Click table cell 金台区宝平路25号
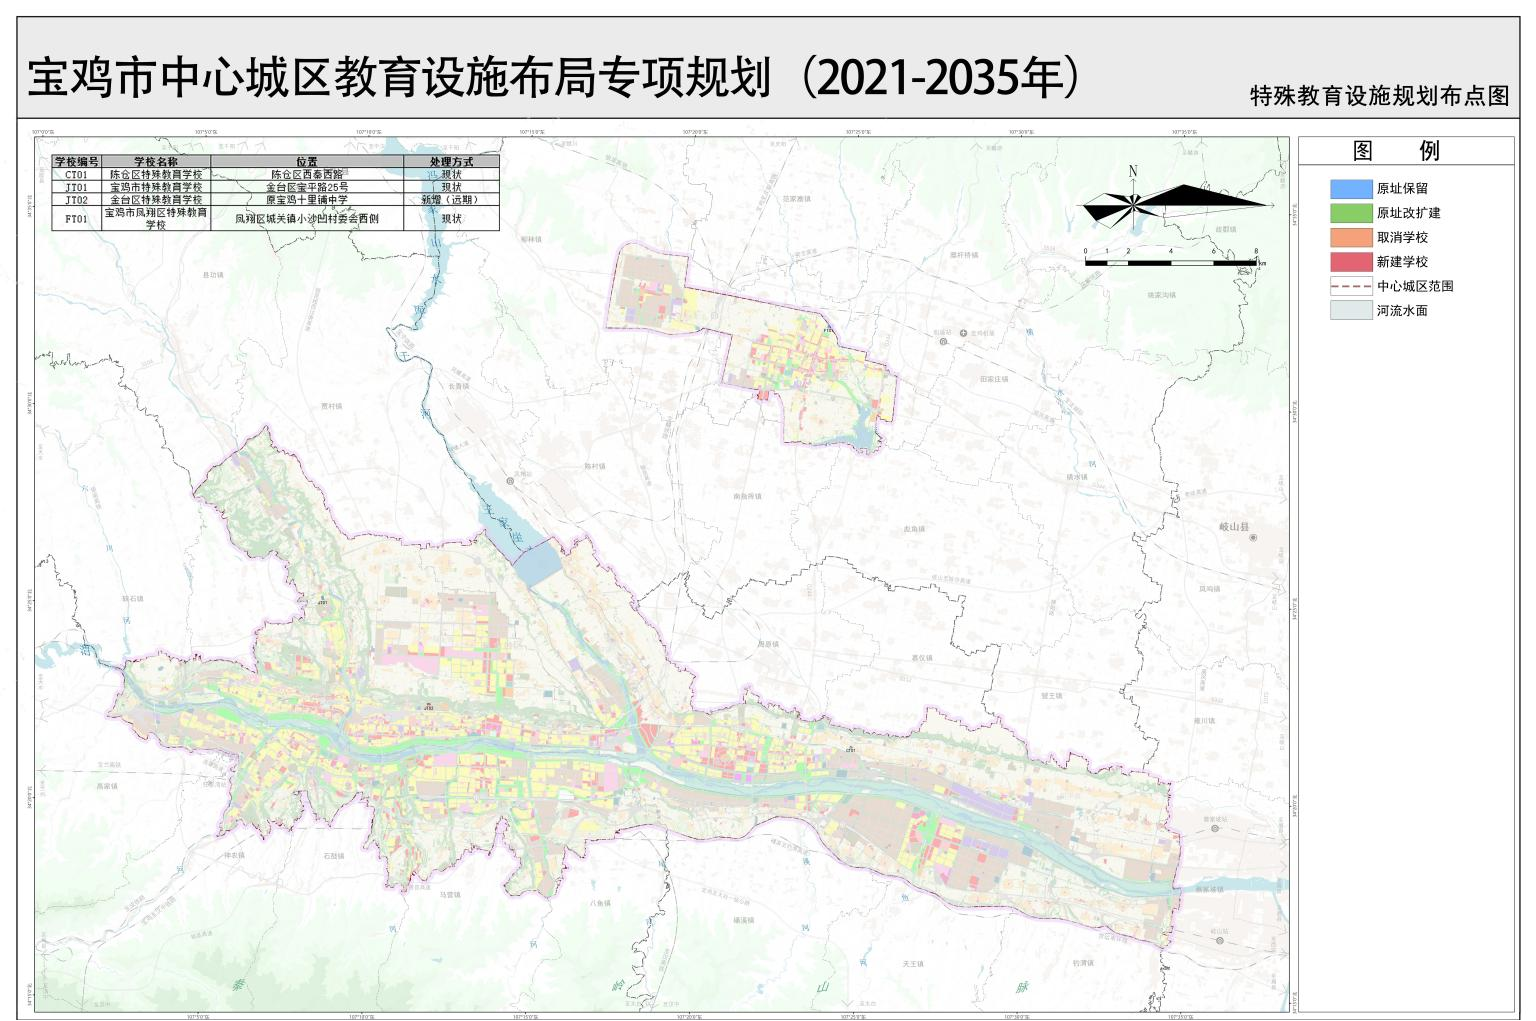The width and height of the screenshot is (1536, 1021). click(x=307, y=187)
